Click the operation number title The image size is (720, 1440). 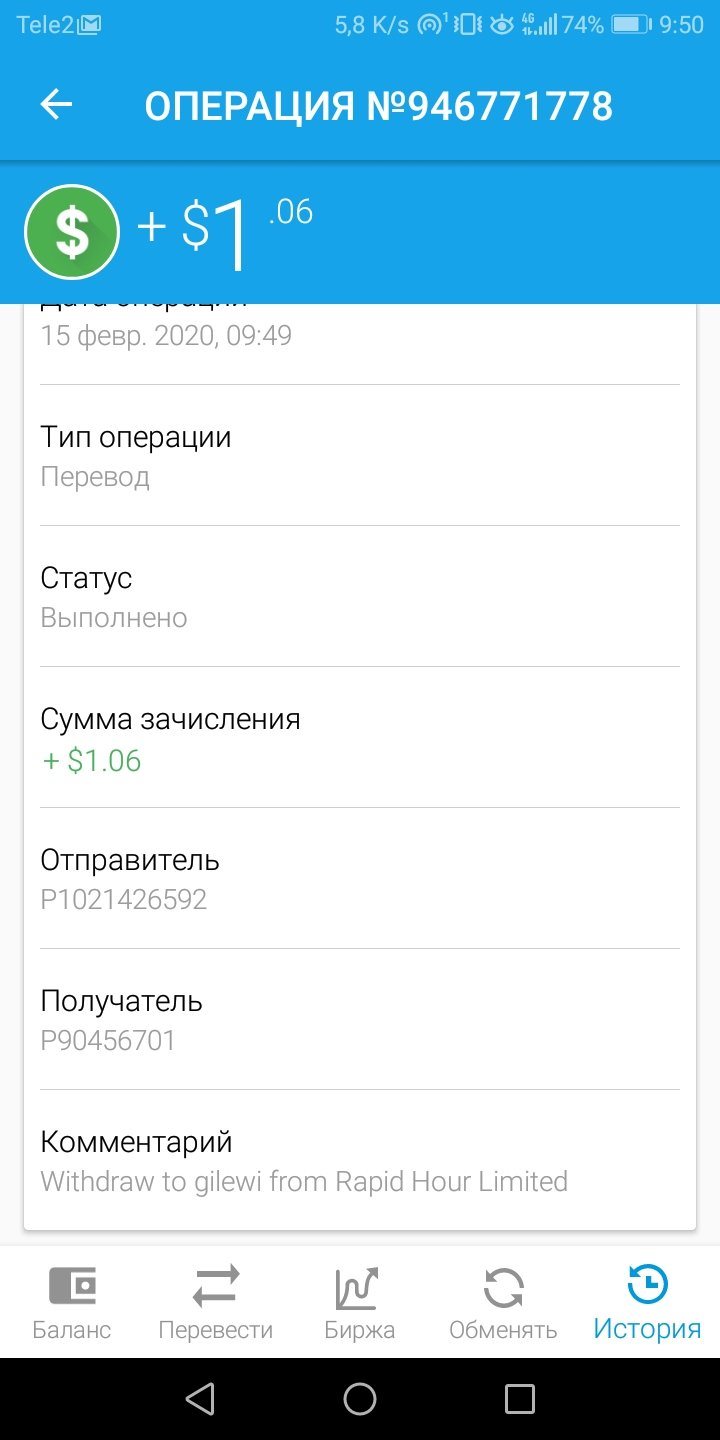point(379,106)
